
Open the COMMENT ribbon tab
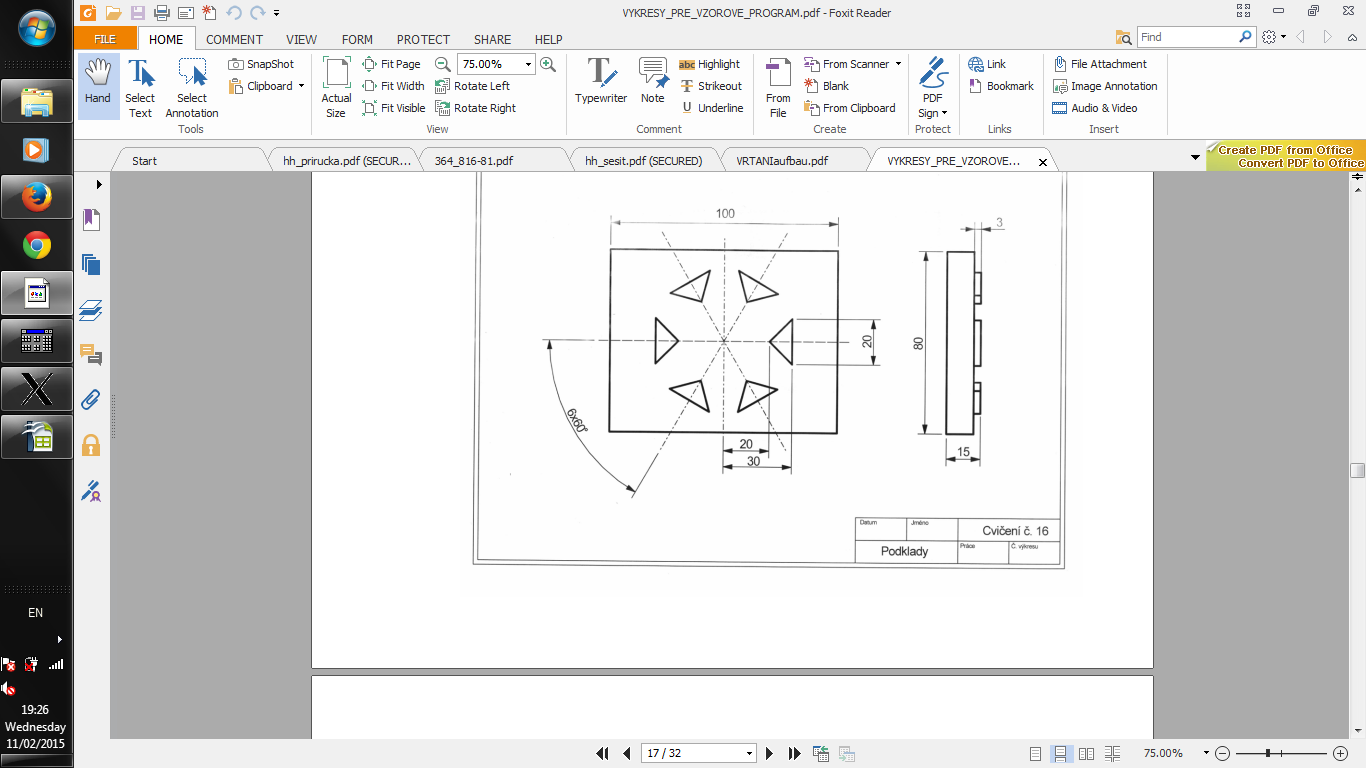pos(234,40)
